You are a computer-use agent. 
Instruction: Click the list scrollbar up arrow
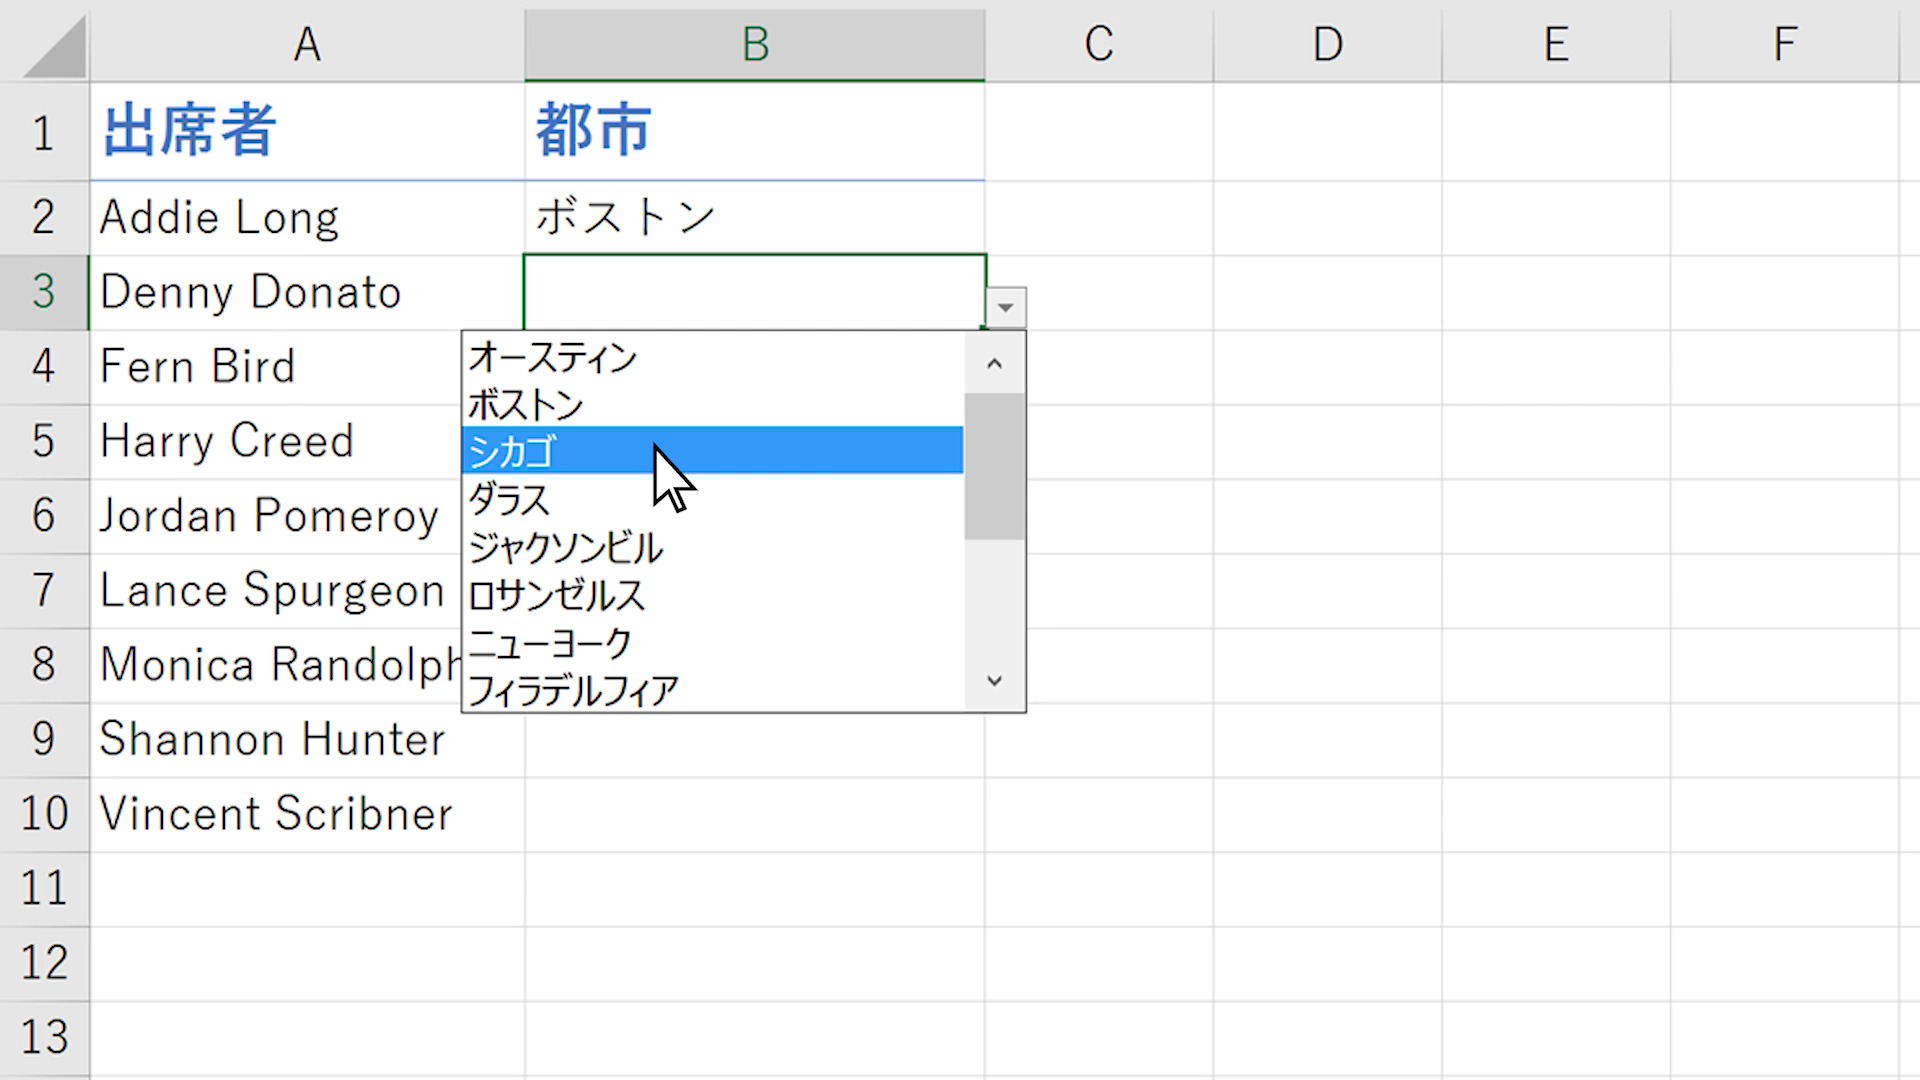(994, 364)
